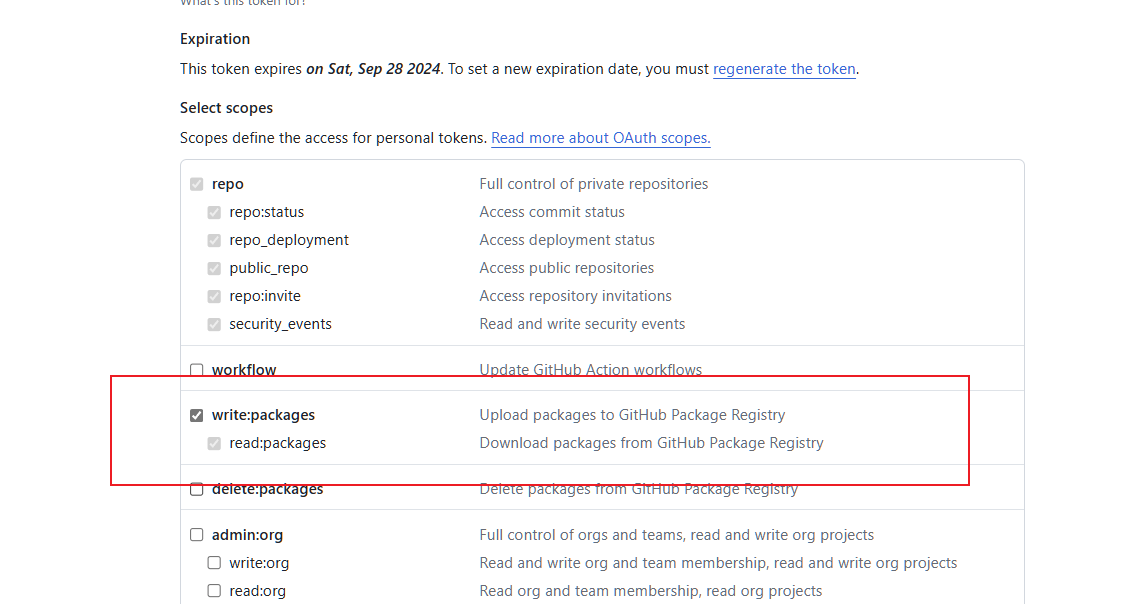
Task: Uncheck the write:packages scope checkbox
Action: pos(197,415)
